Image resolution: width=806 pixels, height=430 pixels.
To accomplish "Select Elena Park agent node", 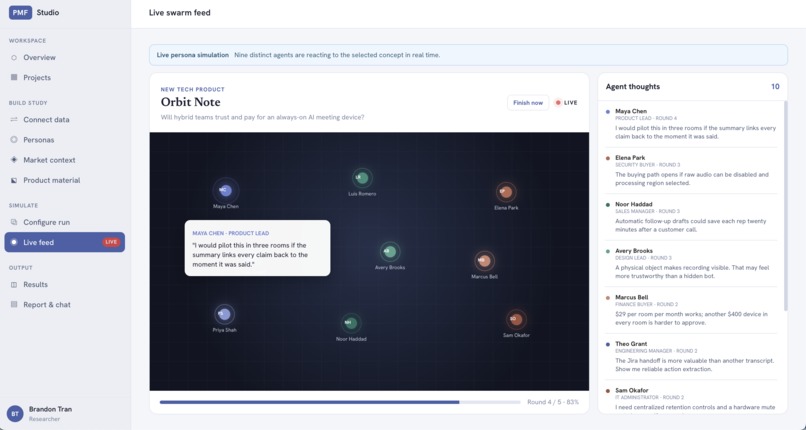I will pos(506,192).
